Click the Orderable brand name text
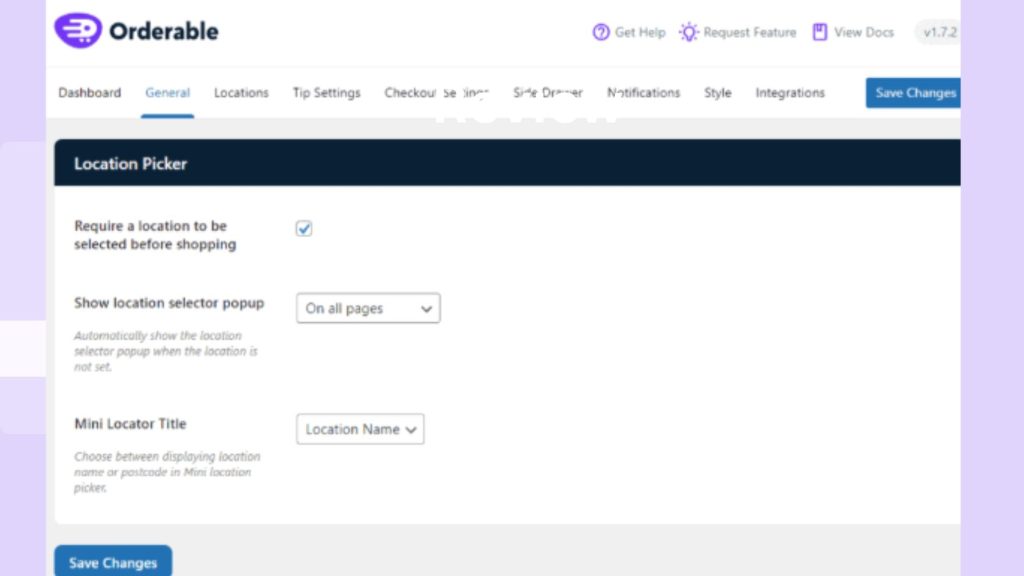This screenshot has height=576, width=1024. tap(163, 31)
